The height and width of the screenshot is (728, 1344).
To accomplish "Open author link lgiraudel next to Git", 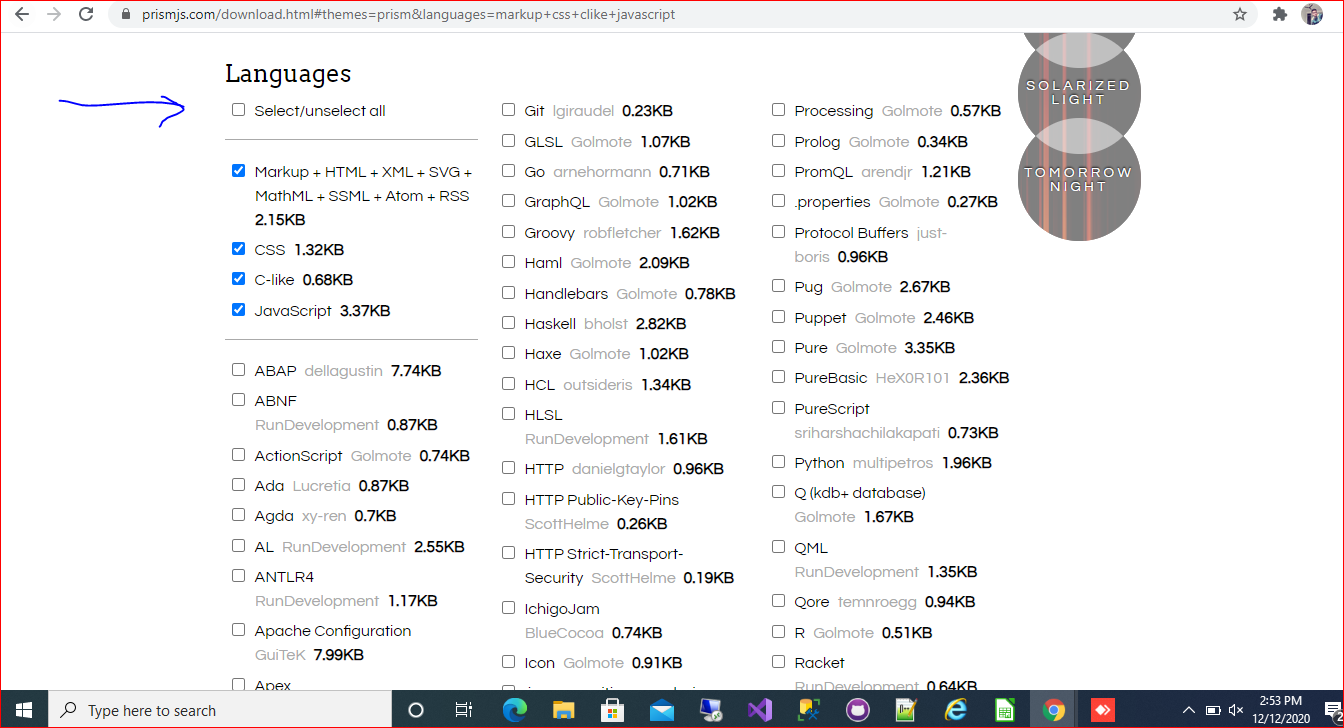I will click(583, 111).
